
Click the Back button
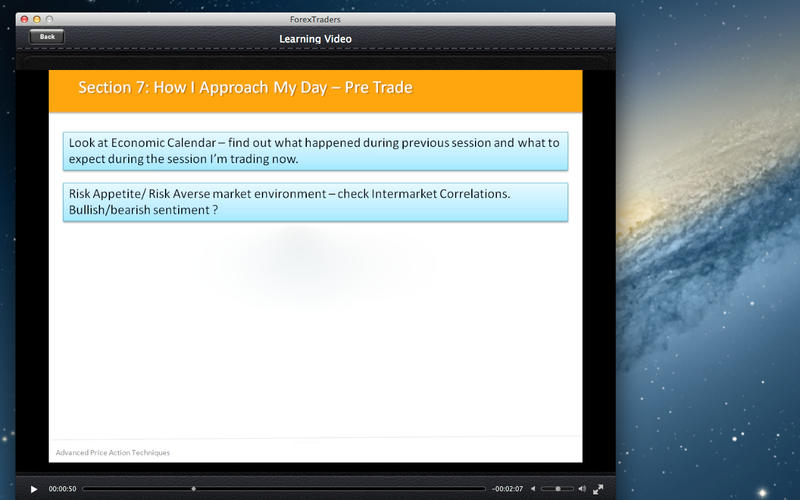point(47,36)
